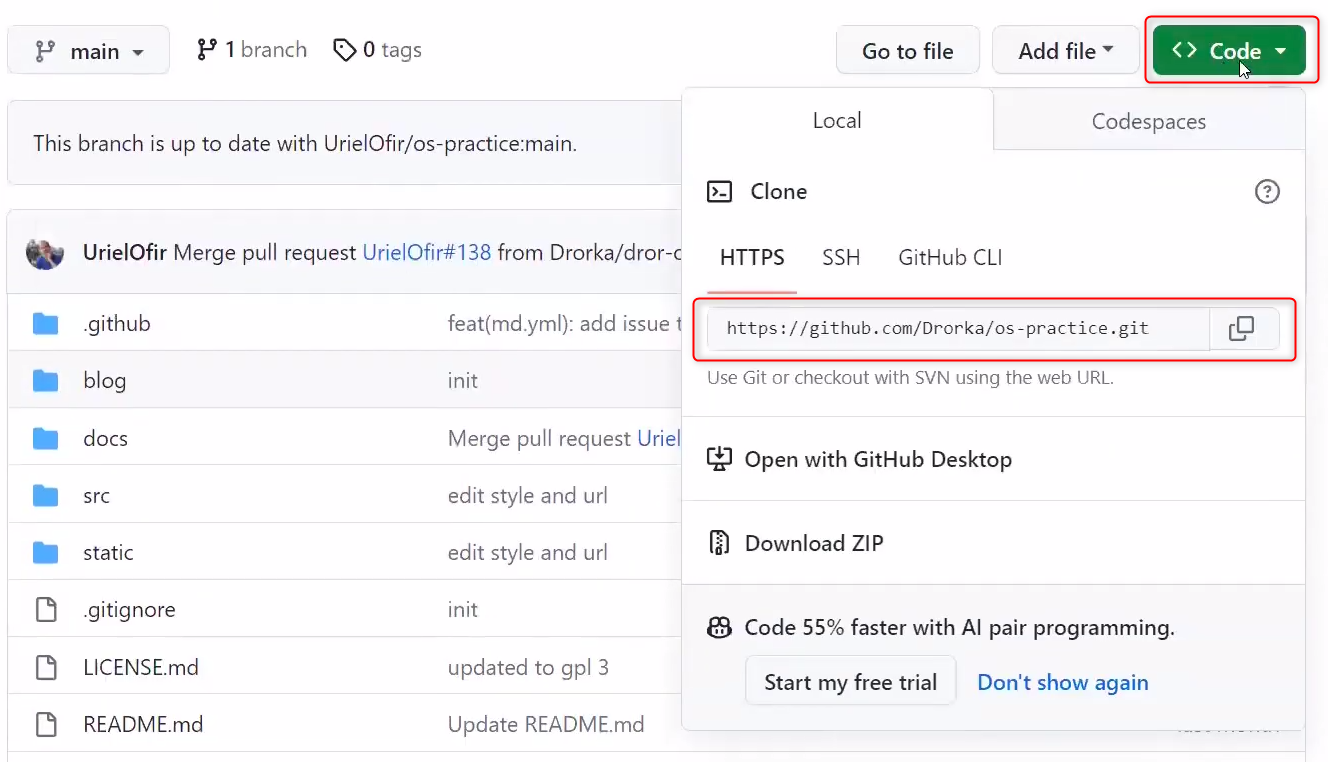Click the .github row 'feat(md.yml)' commit message
The width and height of the screenshot is (1328, 762).
click(564, 324)
